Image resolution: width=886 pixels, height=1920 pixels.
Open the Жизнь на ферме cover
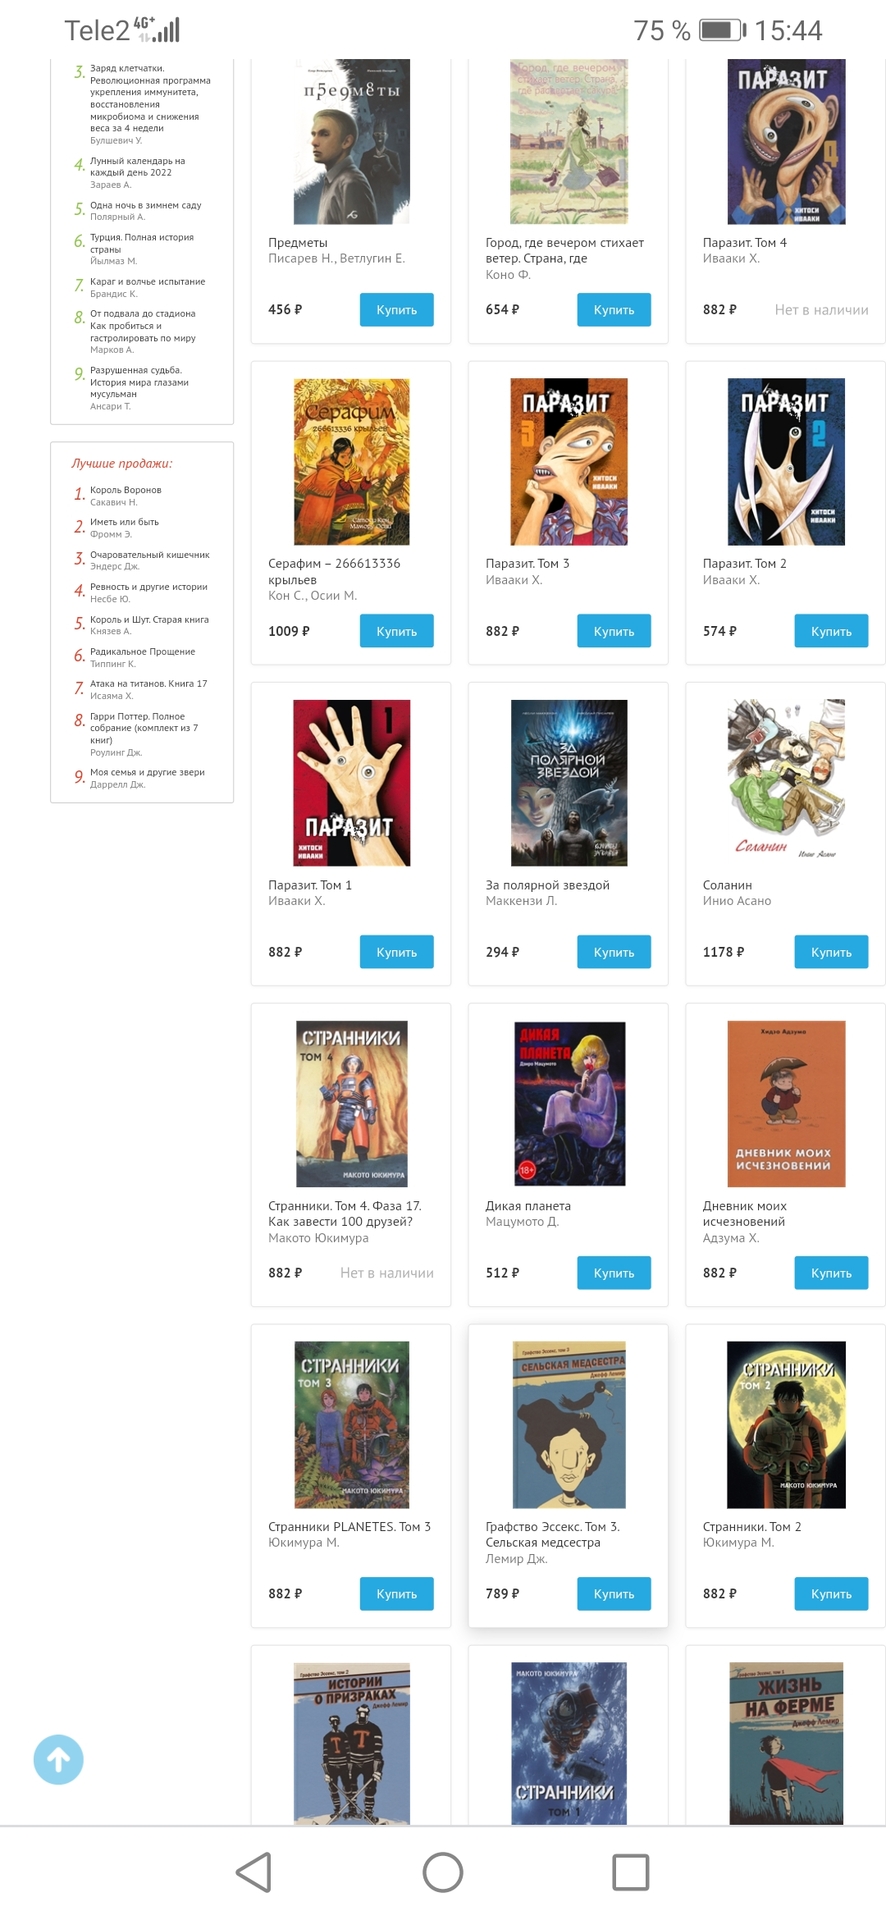(786, 1744)
